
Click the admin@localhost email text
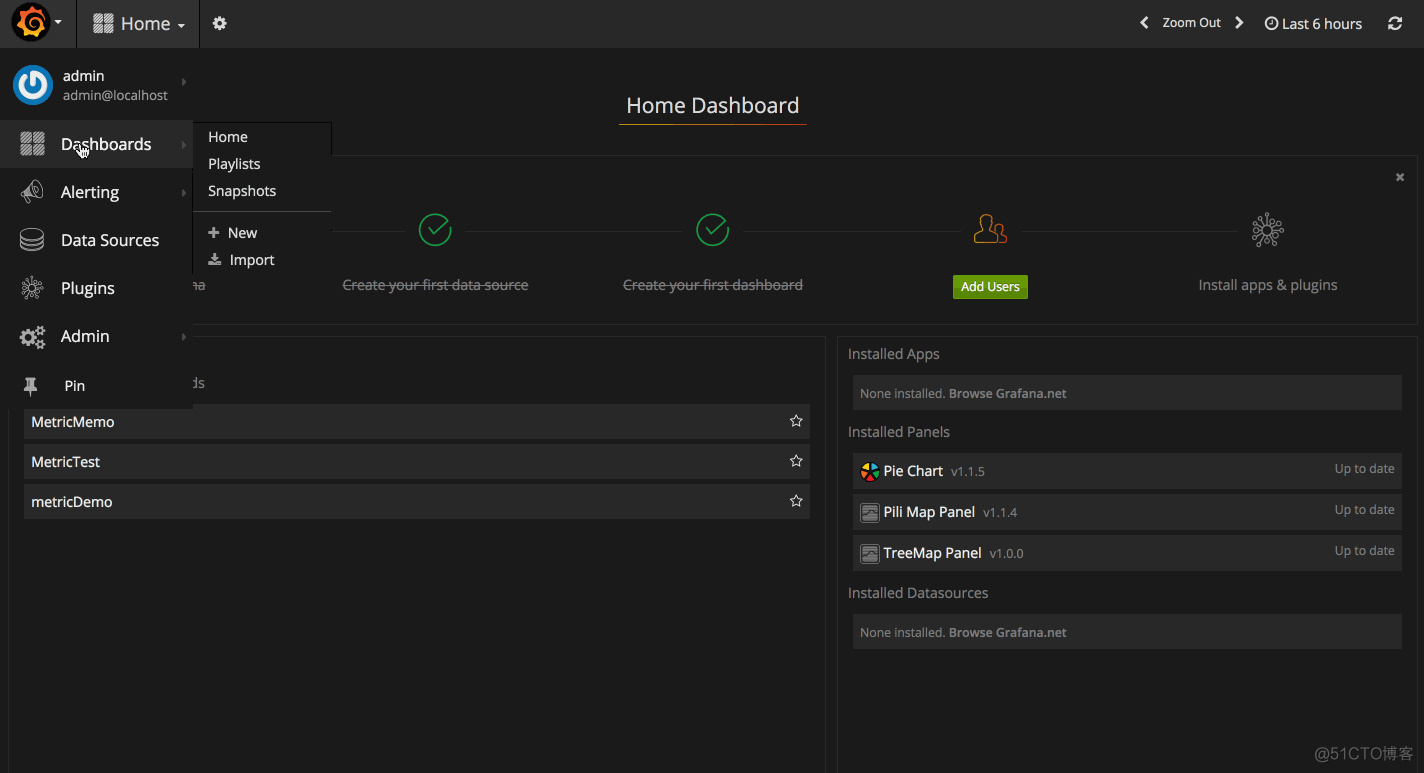pos(115,96)
